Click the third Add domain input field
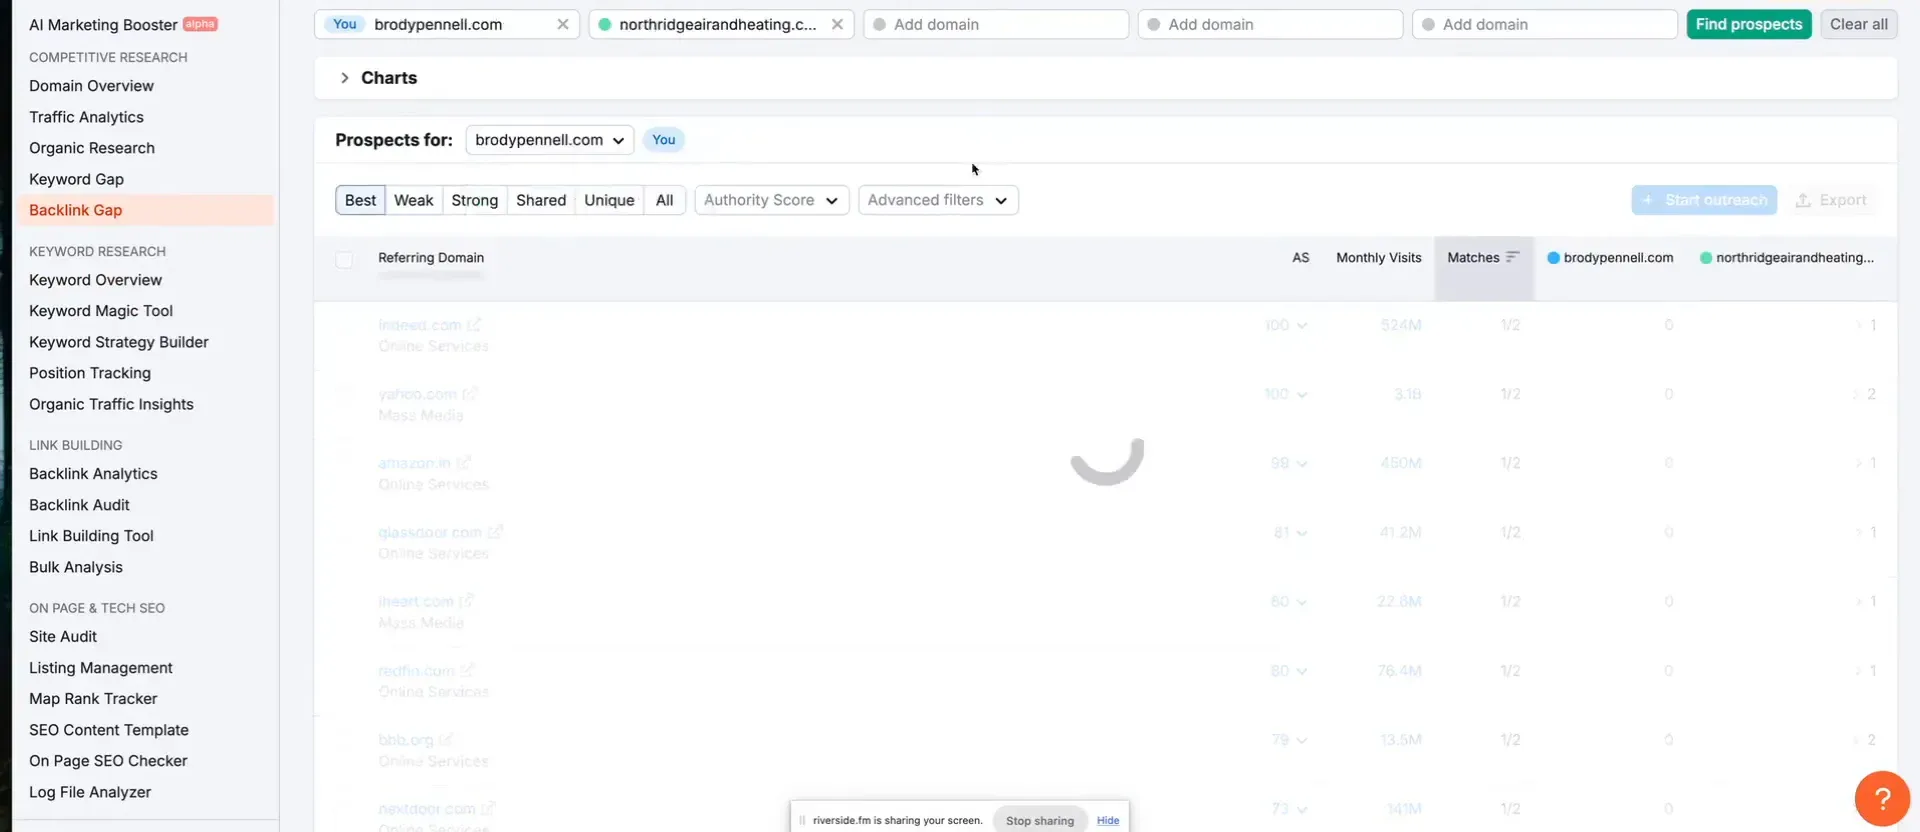This screenshot has height=832, width=1920. point(996,24)
